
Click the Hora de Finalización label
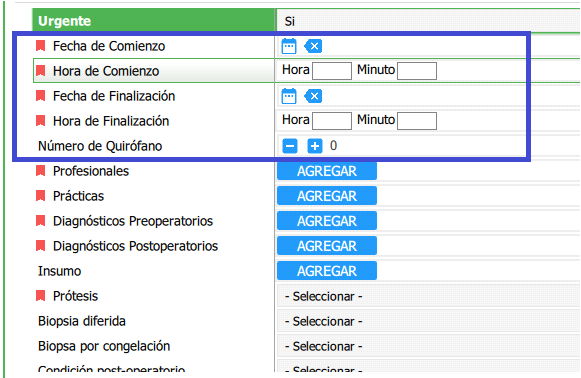pos(111,121)
